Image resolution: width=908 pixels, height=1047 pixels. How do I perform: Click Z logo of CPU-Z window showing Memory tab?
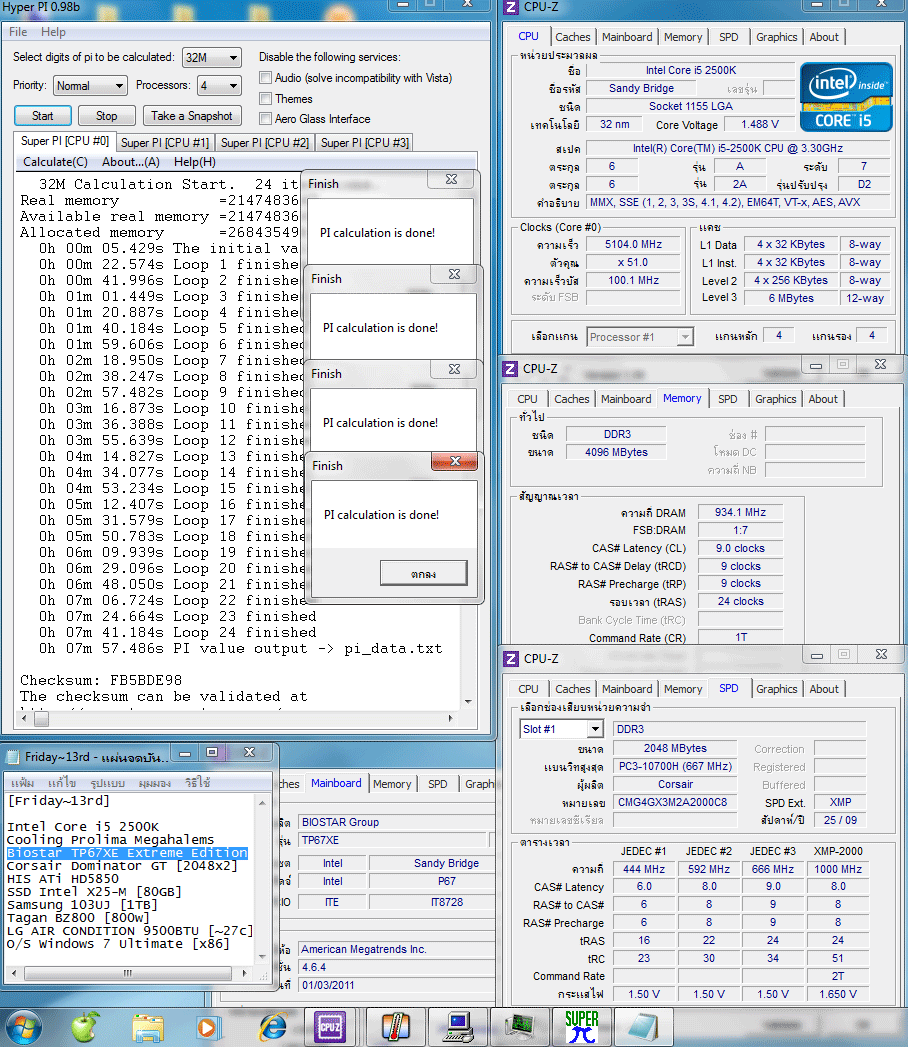[x=511, y=369]
